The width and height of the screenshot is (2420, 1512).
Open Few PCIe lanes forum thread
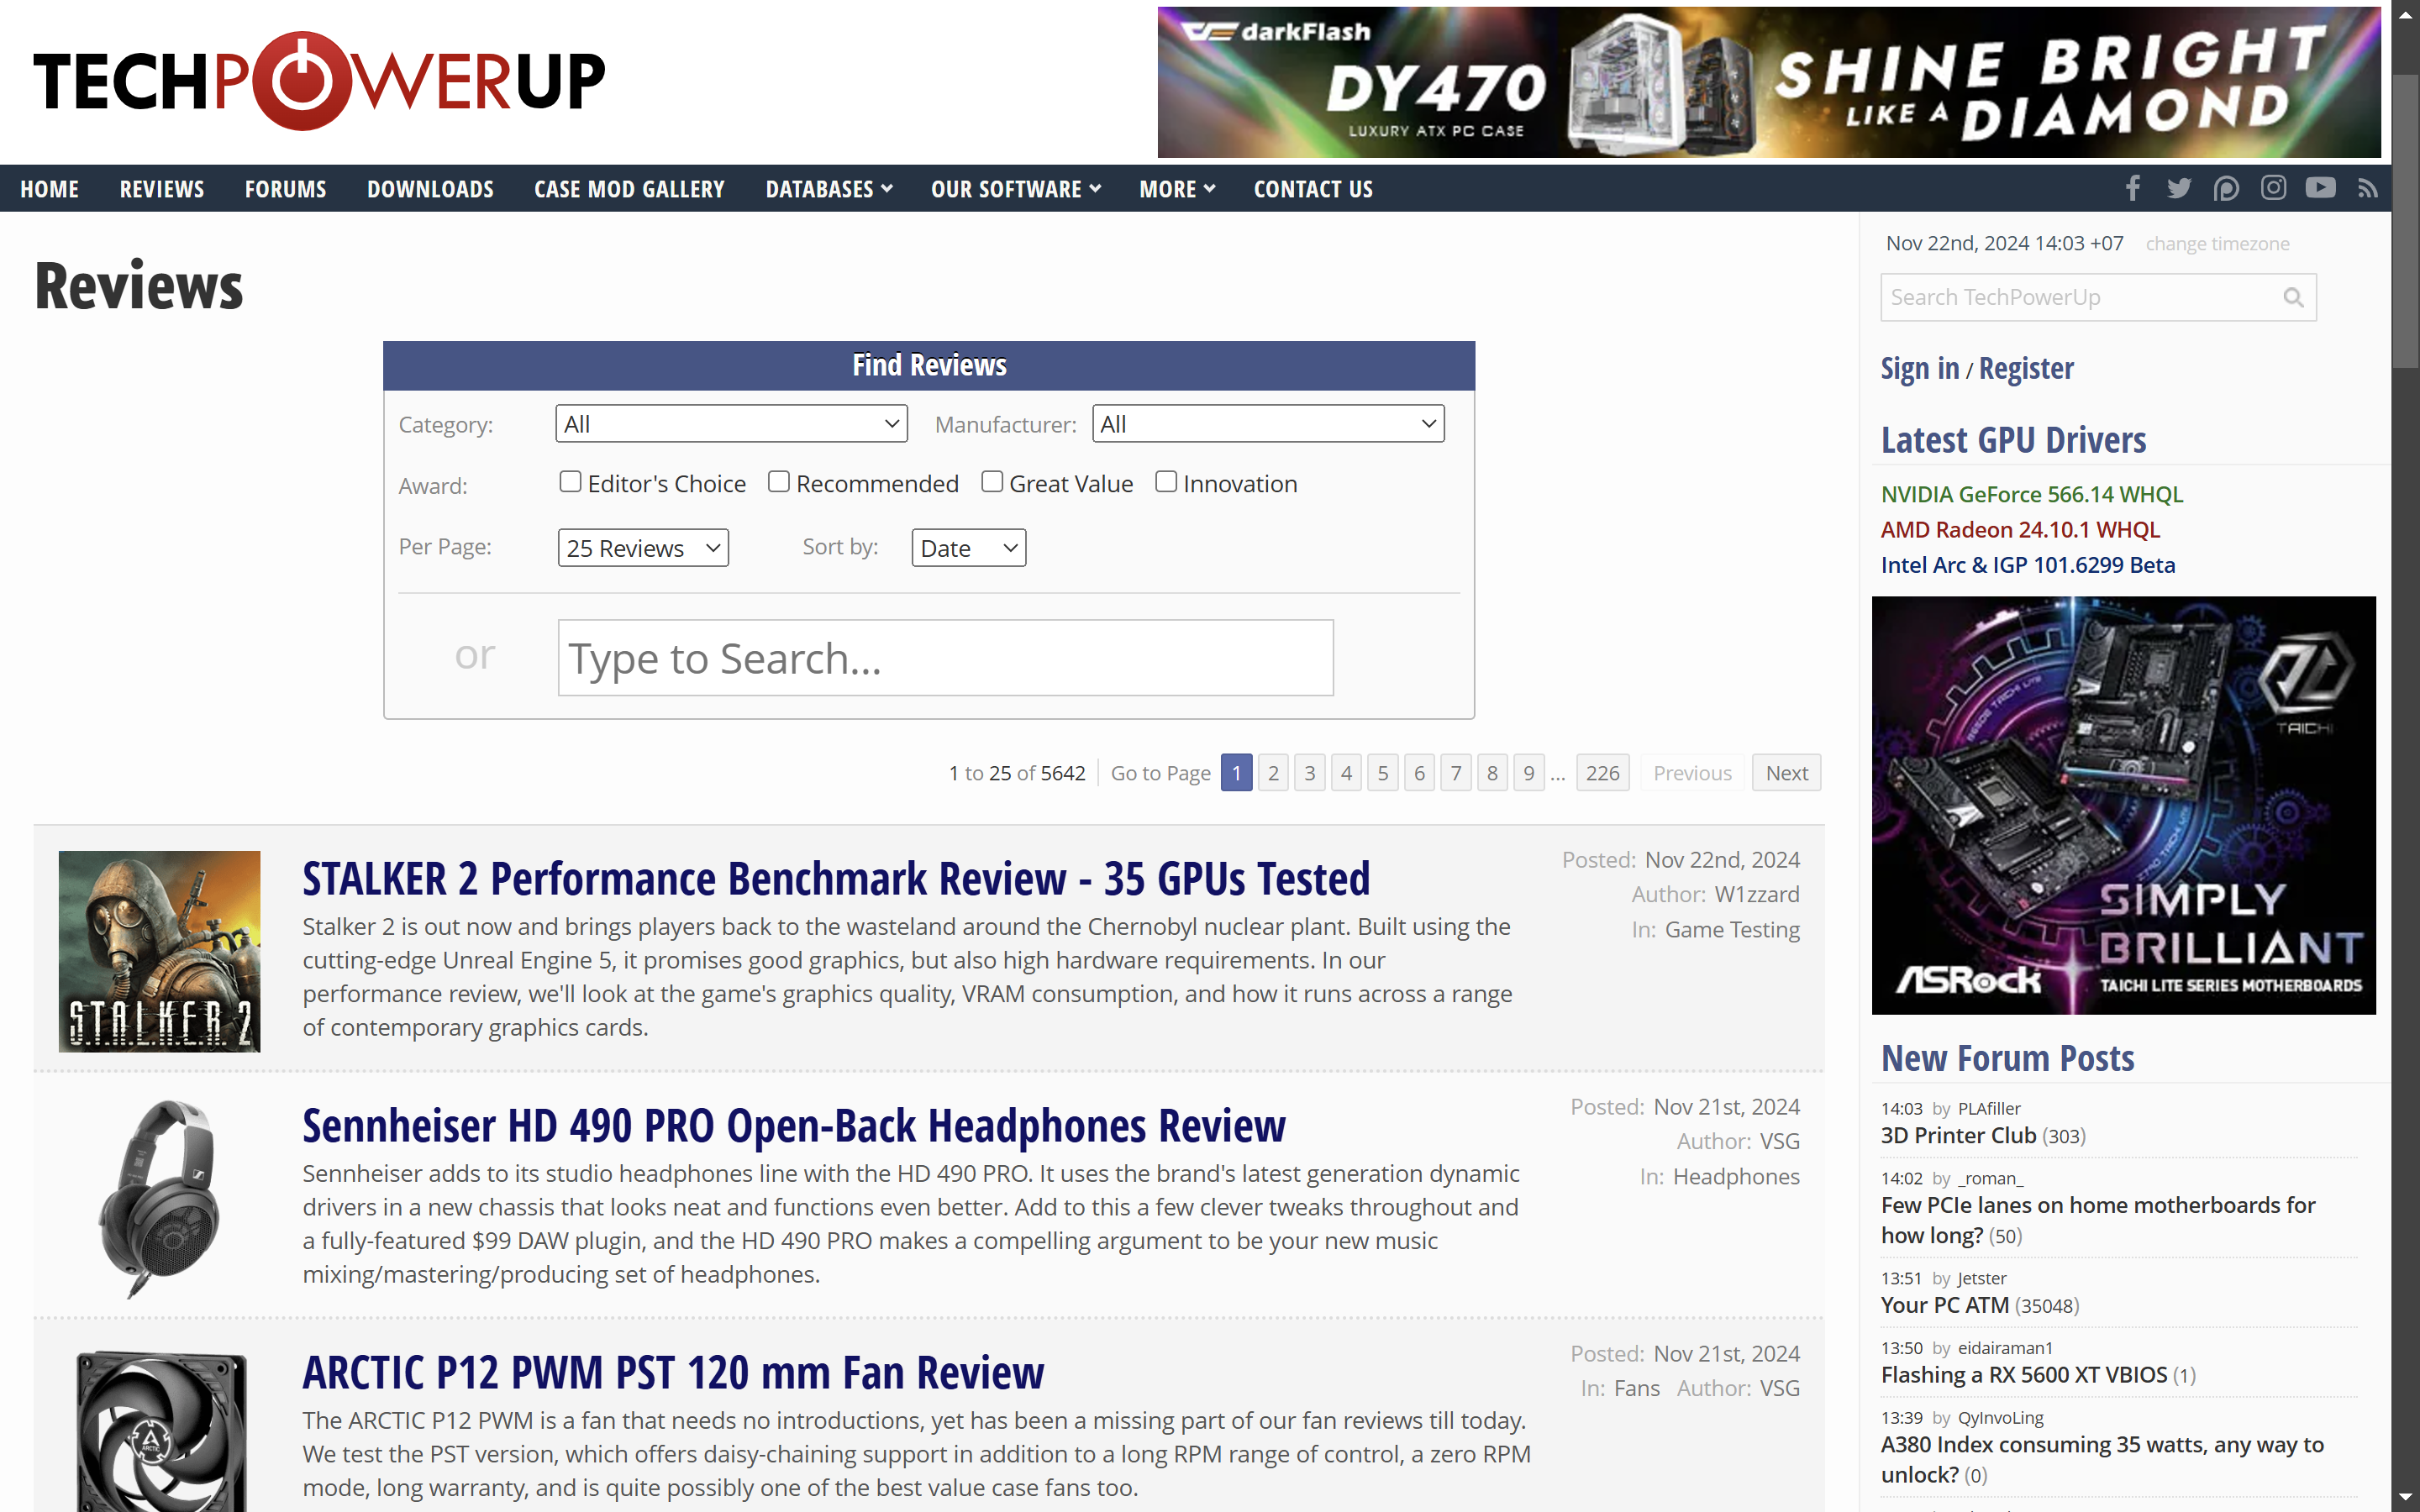tap(2098, 1220)
